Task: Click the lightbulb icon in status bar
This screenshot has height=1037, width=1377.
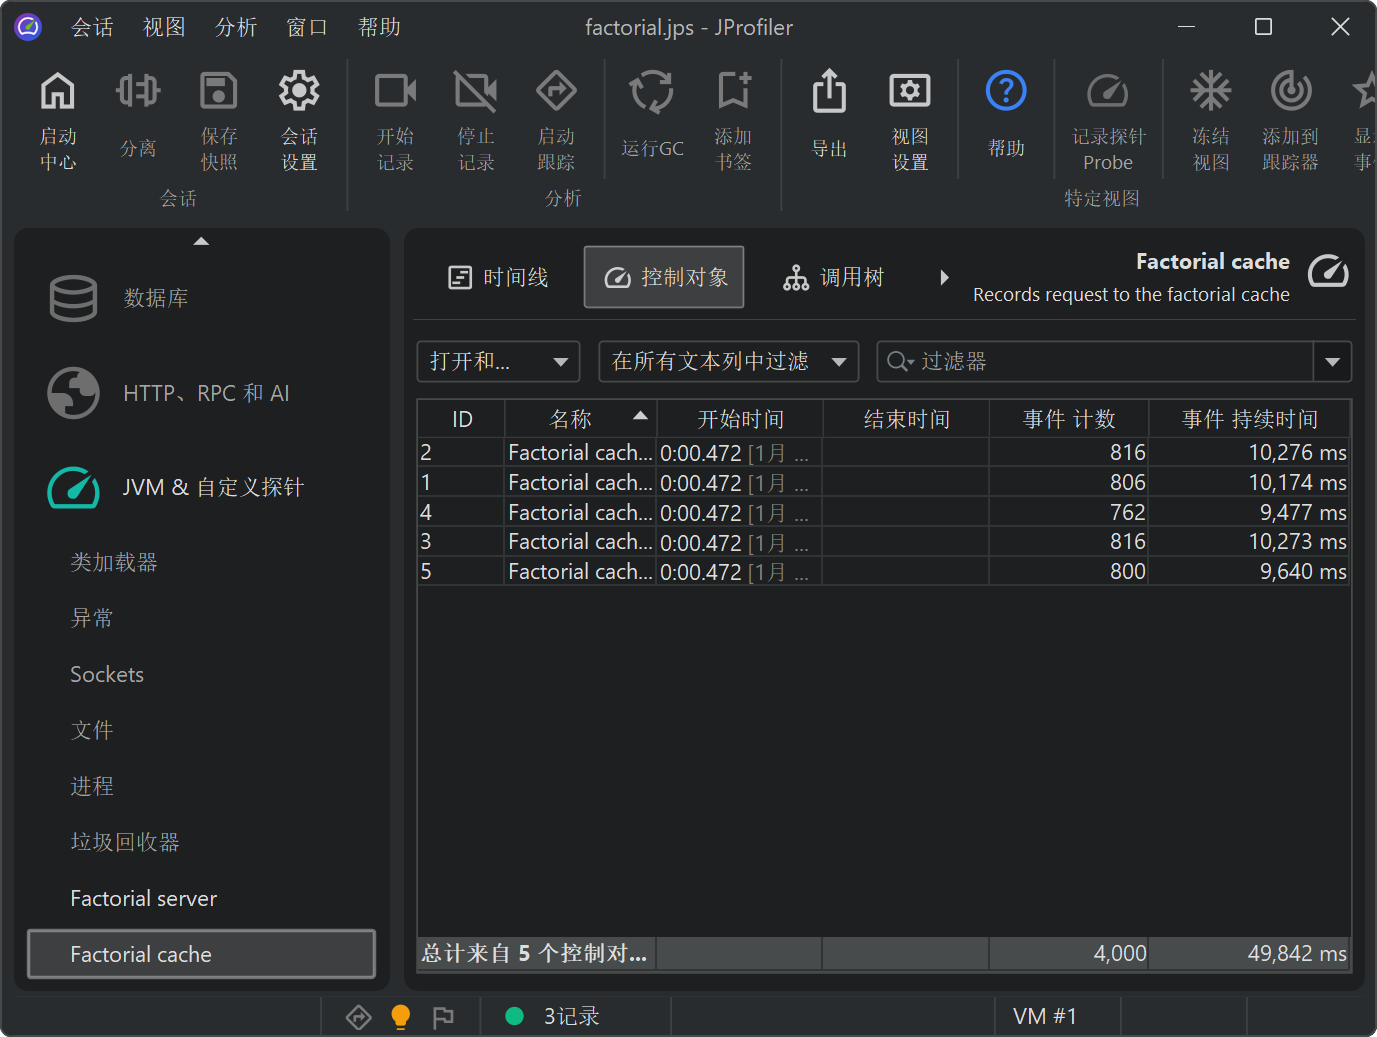Action: [400, 1016]
